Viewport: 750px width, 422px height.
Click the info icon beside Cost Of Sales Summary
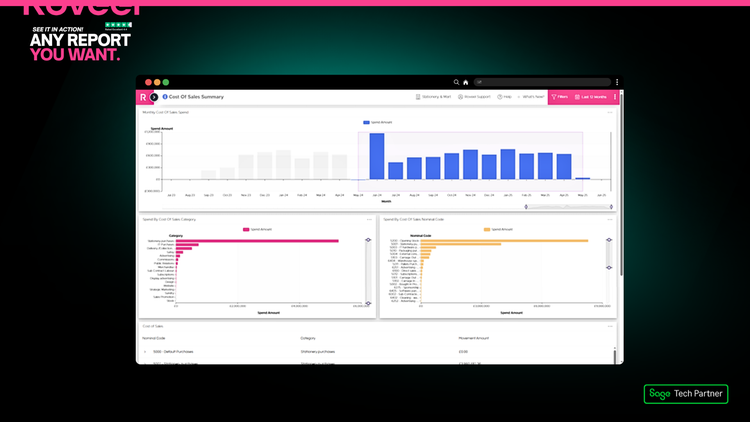pyautogui.click(x=165, y=97)
